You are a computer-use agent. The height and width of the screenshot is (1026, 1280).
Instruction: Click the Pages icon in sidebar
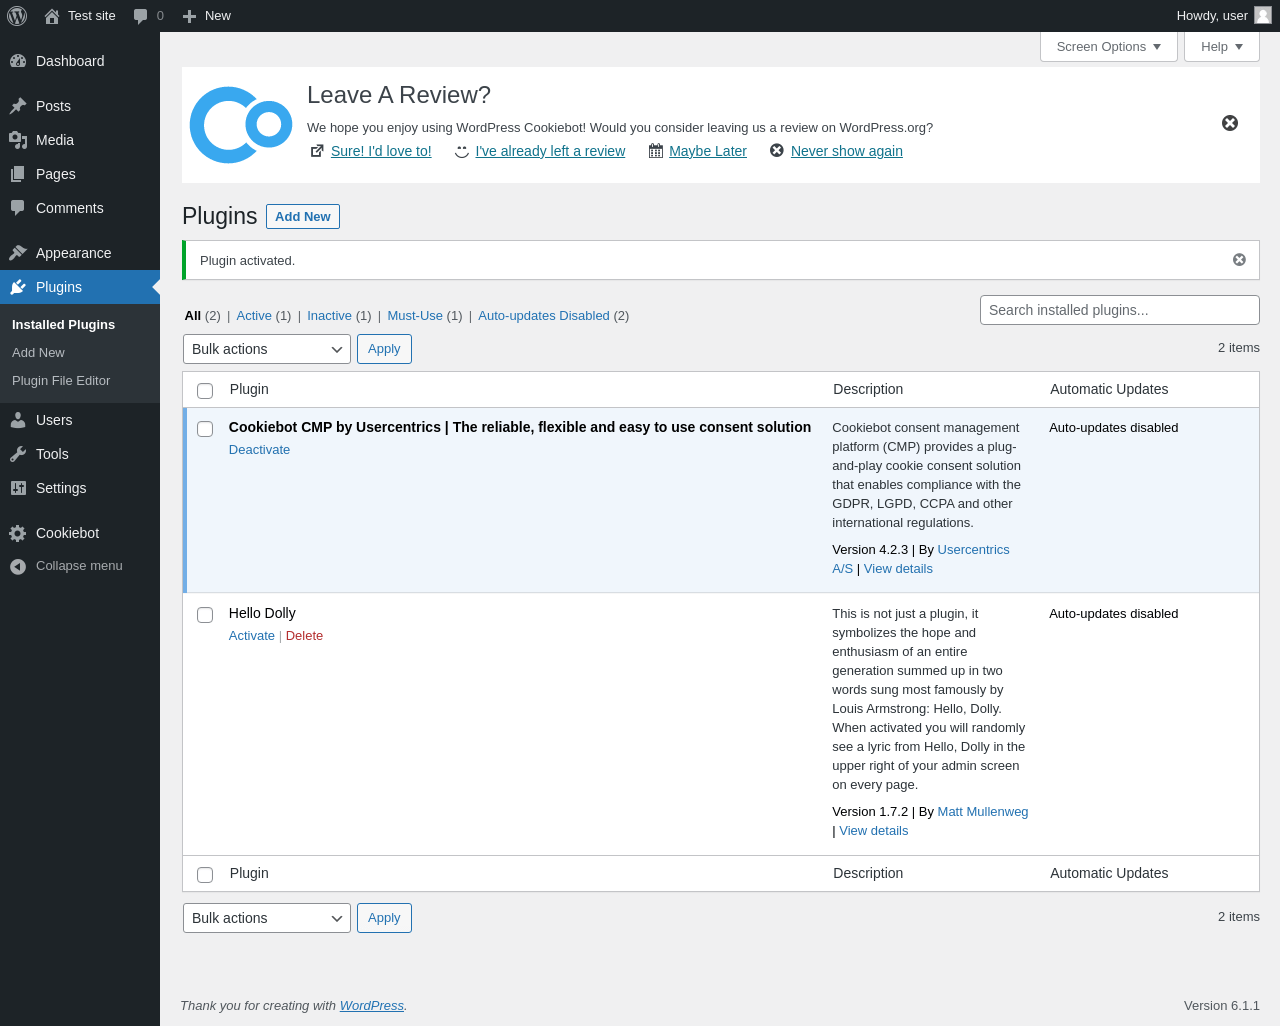pos(18,174)
